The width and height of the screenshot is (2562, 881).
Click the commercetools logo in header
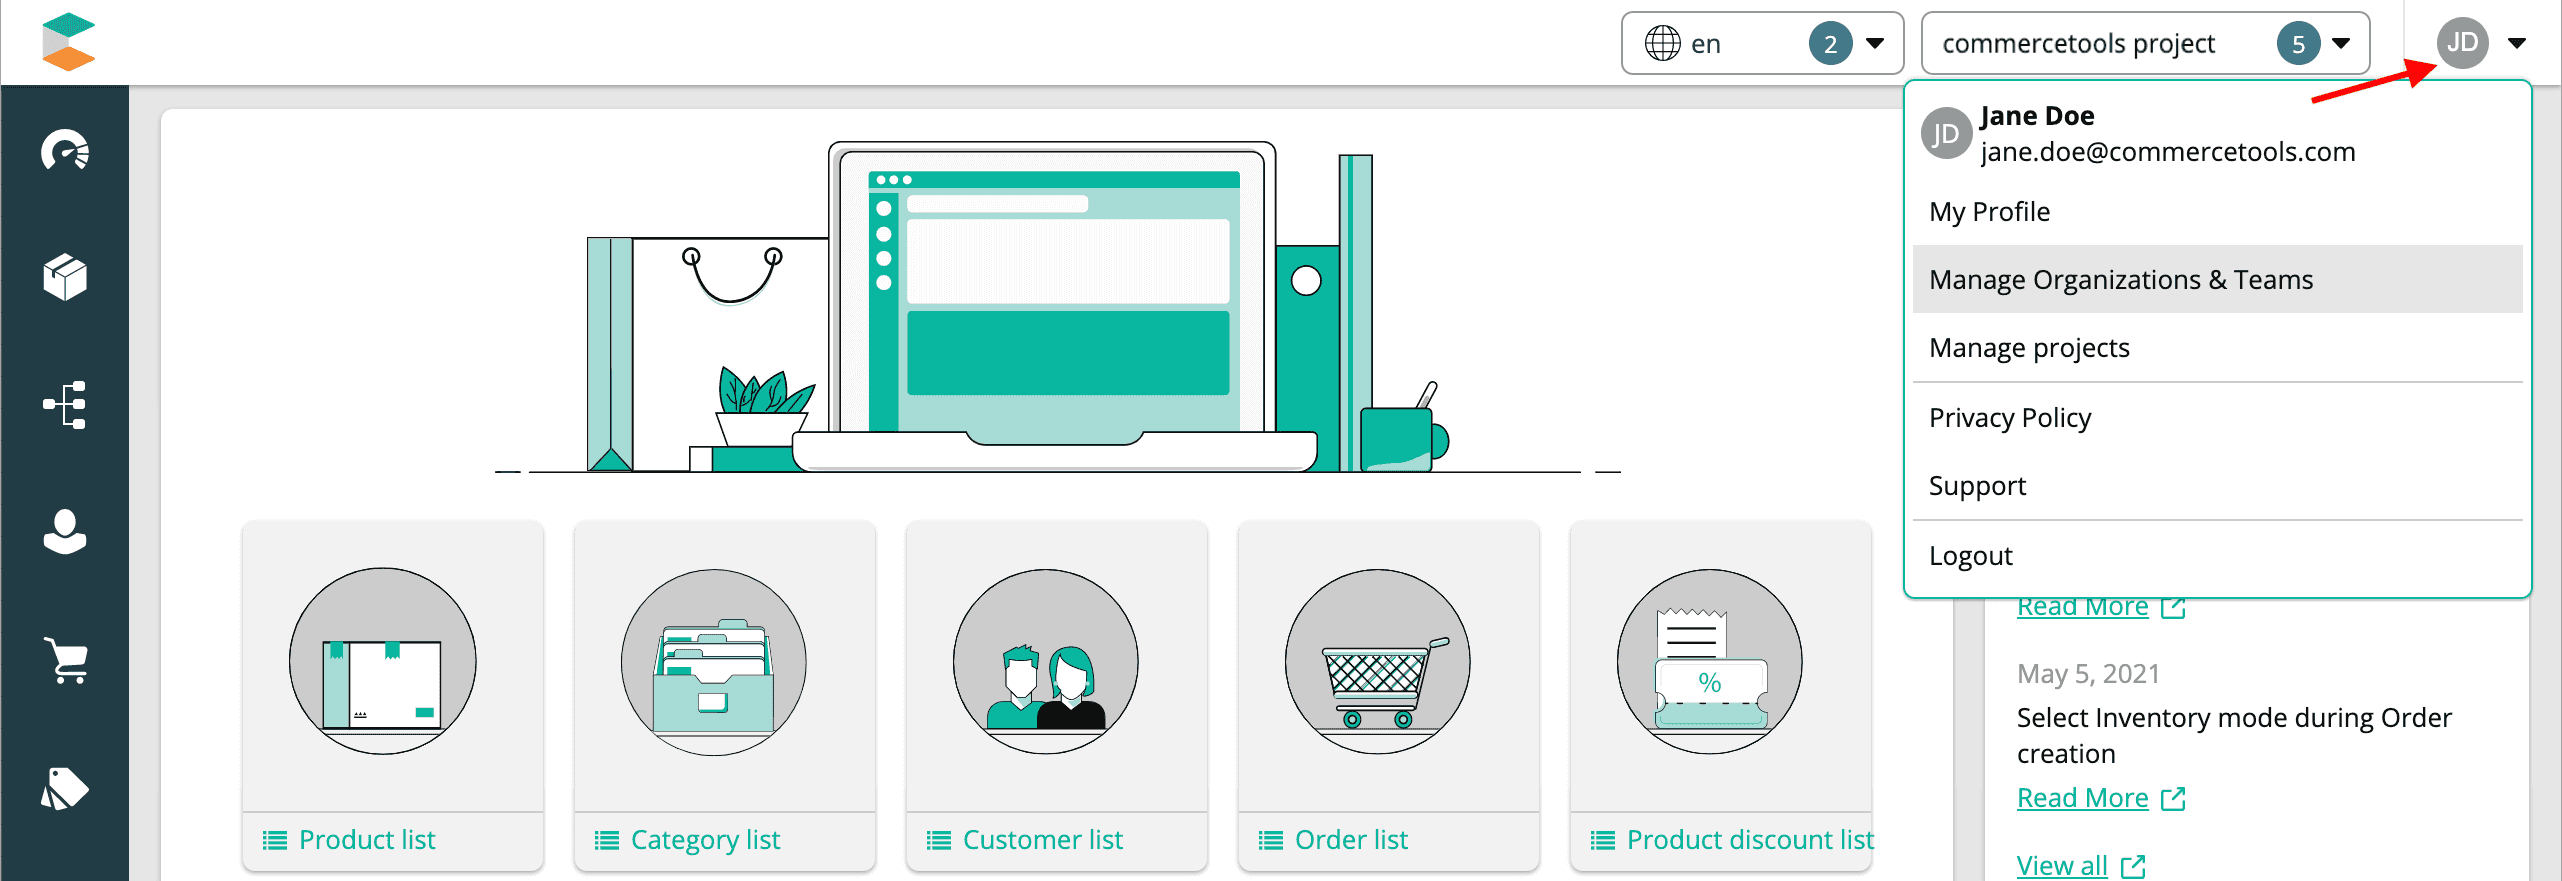click(68, 42)
